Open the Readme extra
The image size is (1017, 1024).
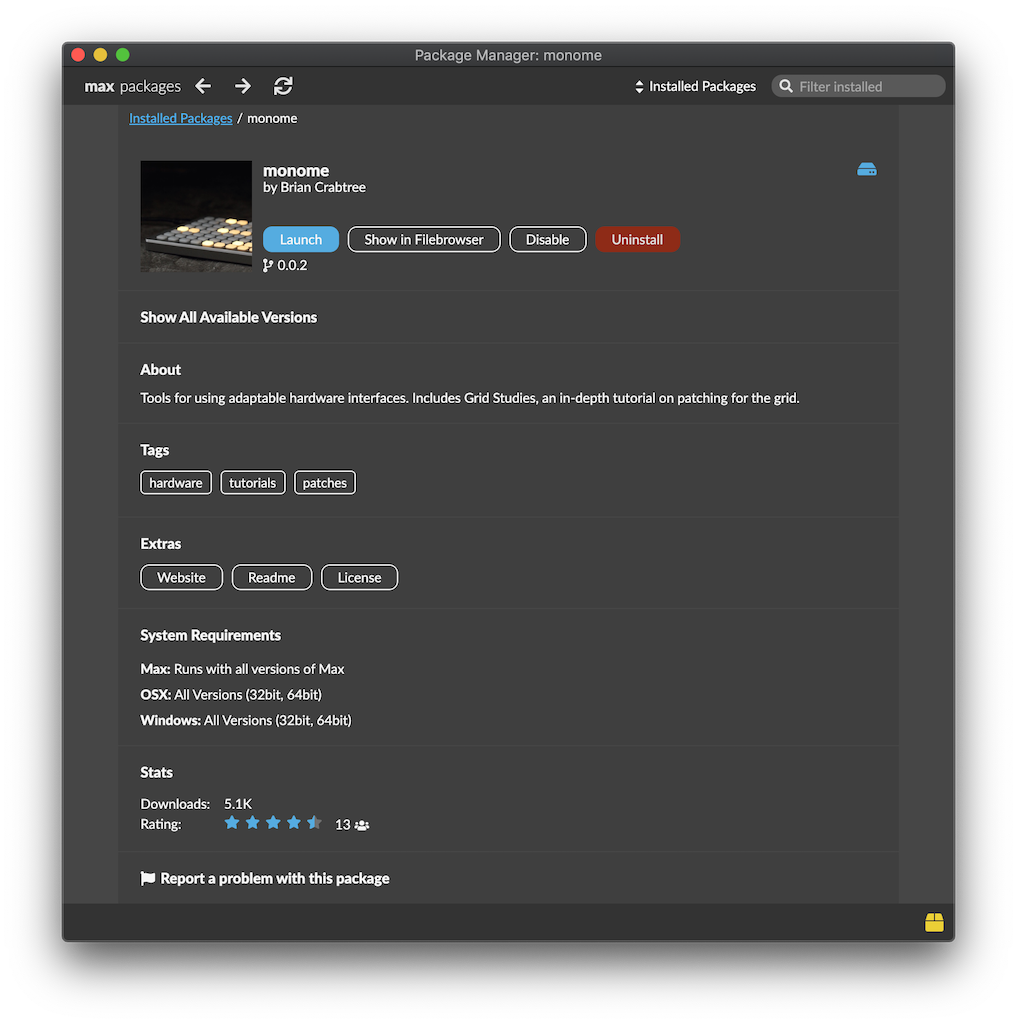(x=272, y=577)
